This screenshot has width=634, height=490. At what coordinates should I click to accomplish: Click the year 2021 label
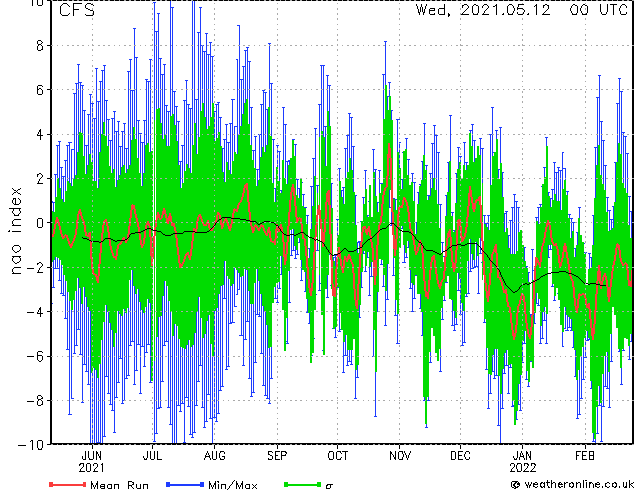pos(91,468)
